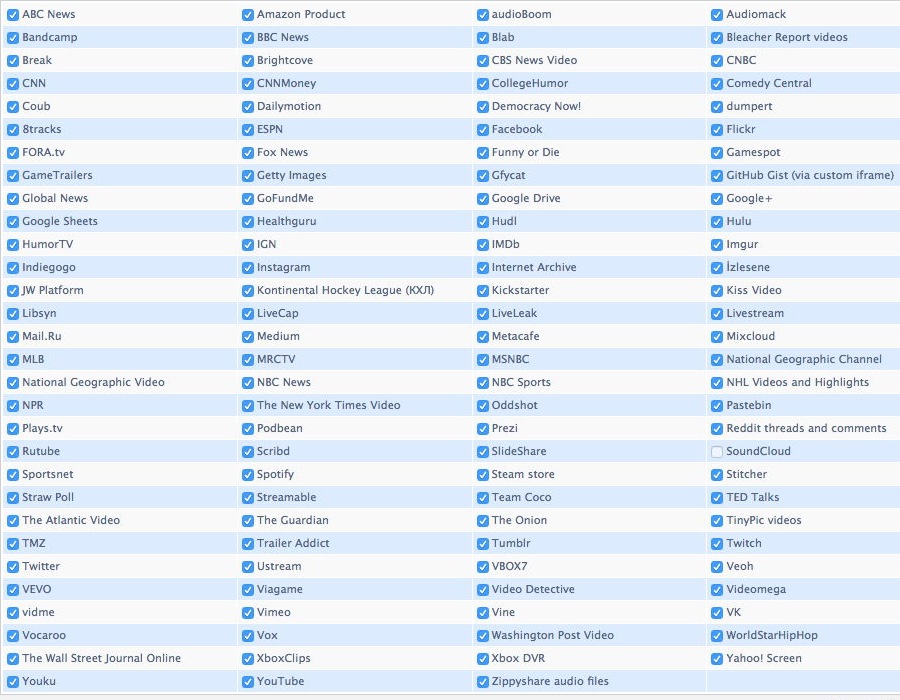Uncheck the Vimeo checkbox
Screen dimensions: 900x700
[x=247, y=613]
